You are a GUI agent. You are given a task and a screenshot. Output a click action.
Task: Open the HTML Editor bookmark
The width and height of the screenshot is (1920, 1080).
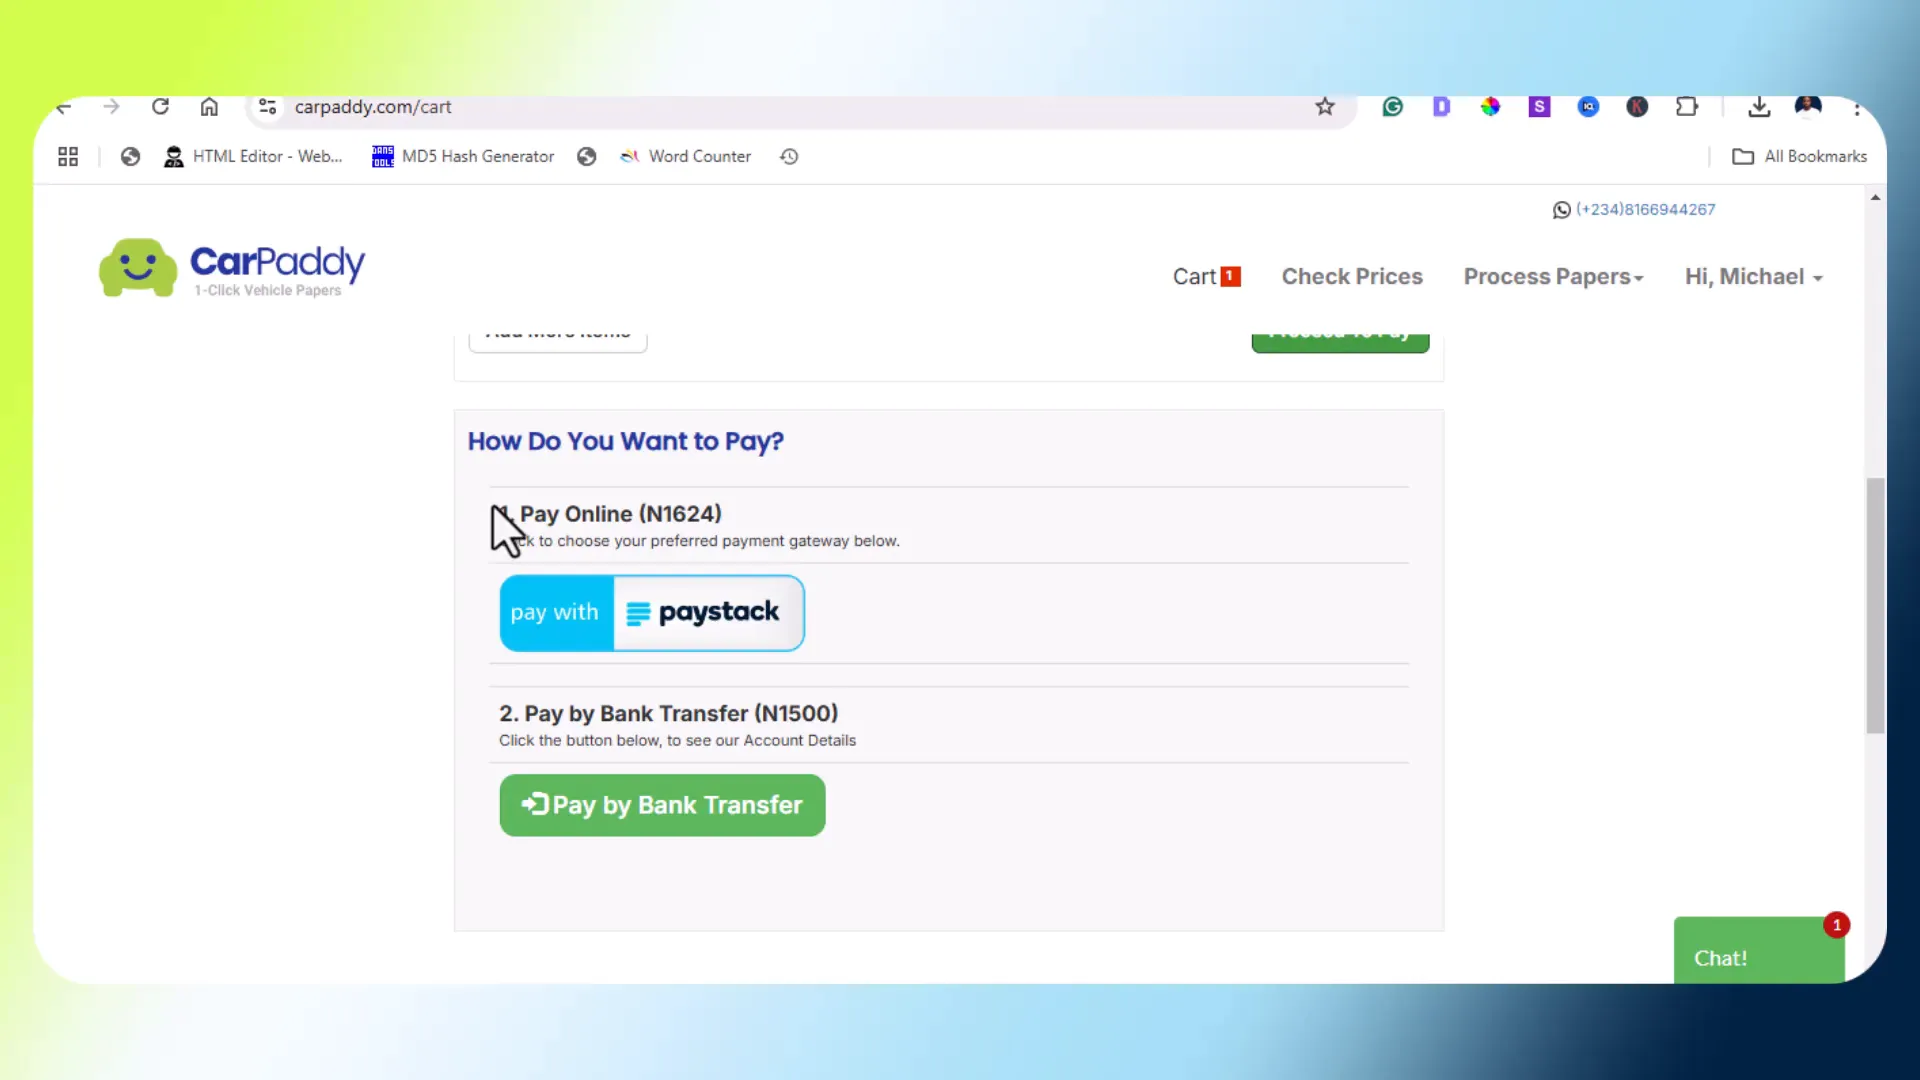[x=253, y=157]
